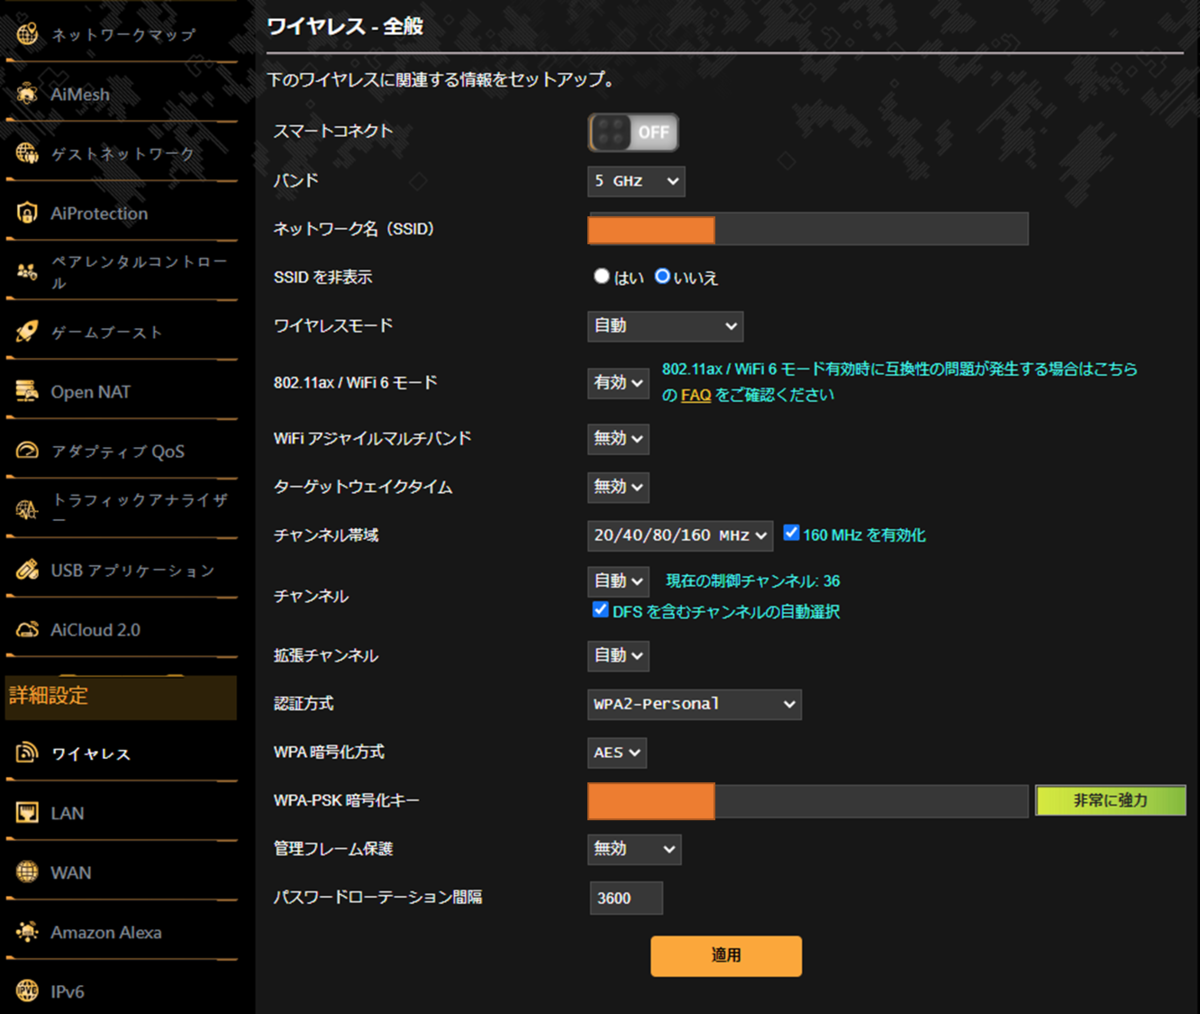1200x1014 pixels.
Task: Open the 拡張チャンネル dropdown
Action: [x=618, y=656]
